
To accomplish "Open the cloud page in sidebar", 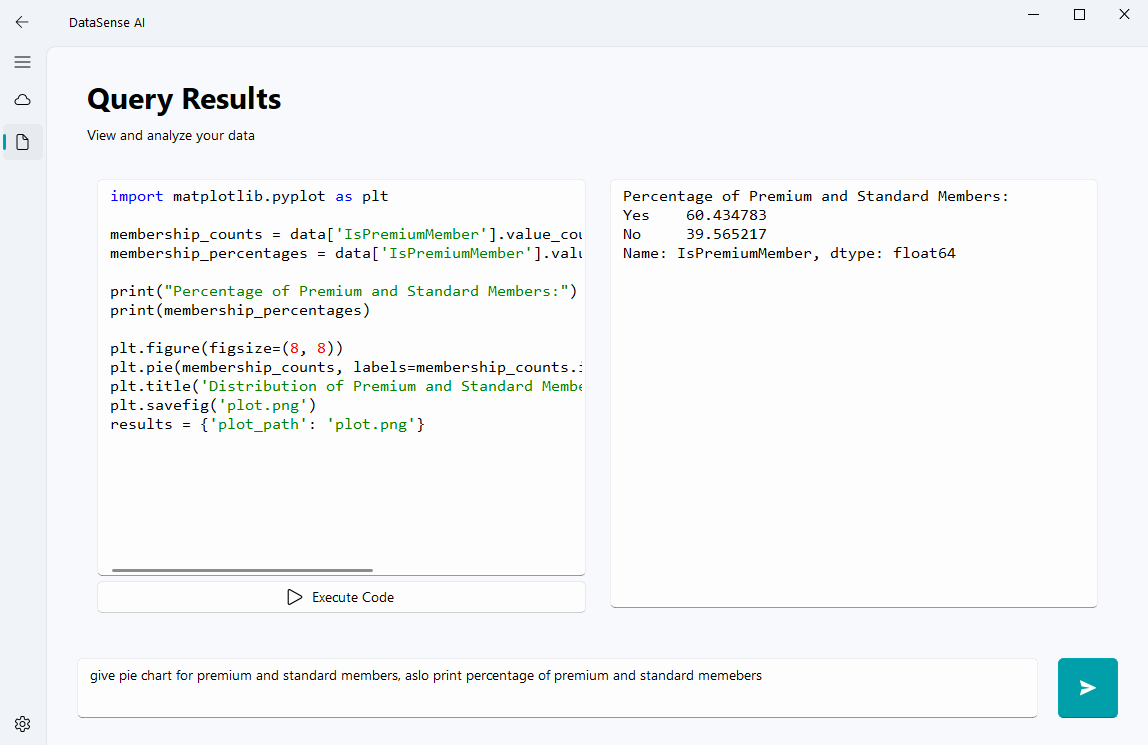I will [x=22, y=100].
